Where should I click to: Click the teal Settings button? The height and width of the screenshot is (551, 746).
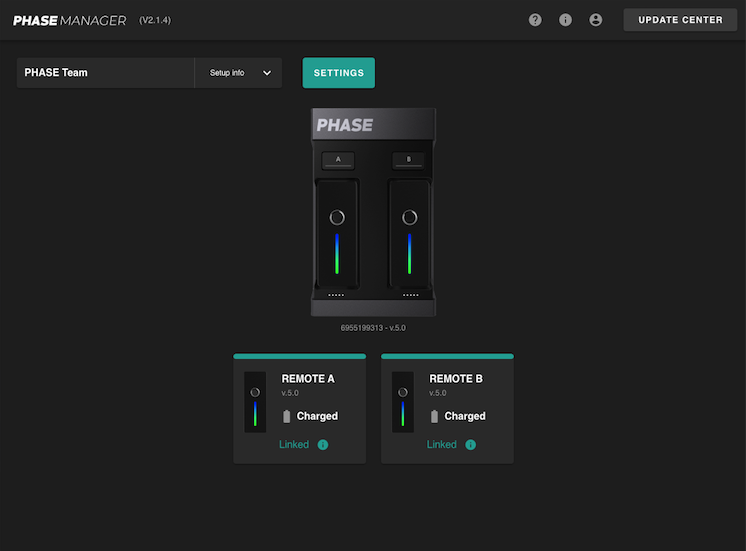339,73
